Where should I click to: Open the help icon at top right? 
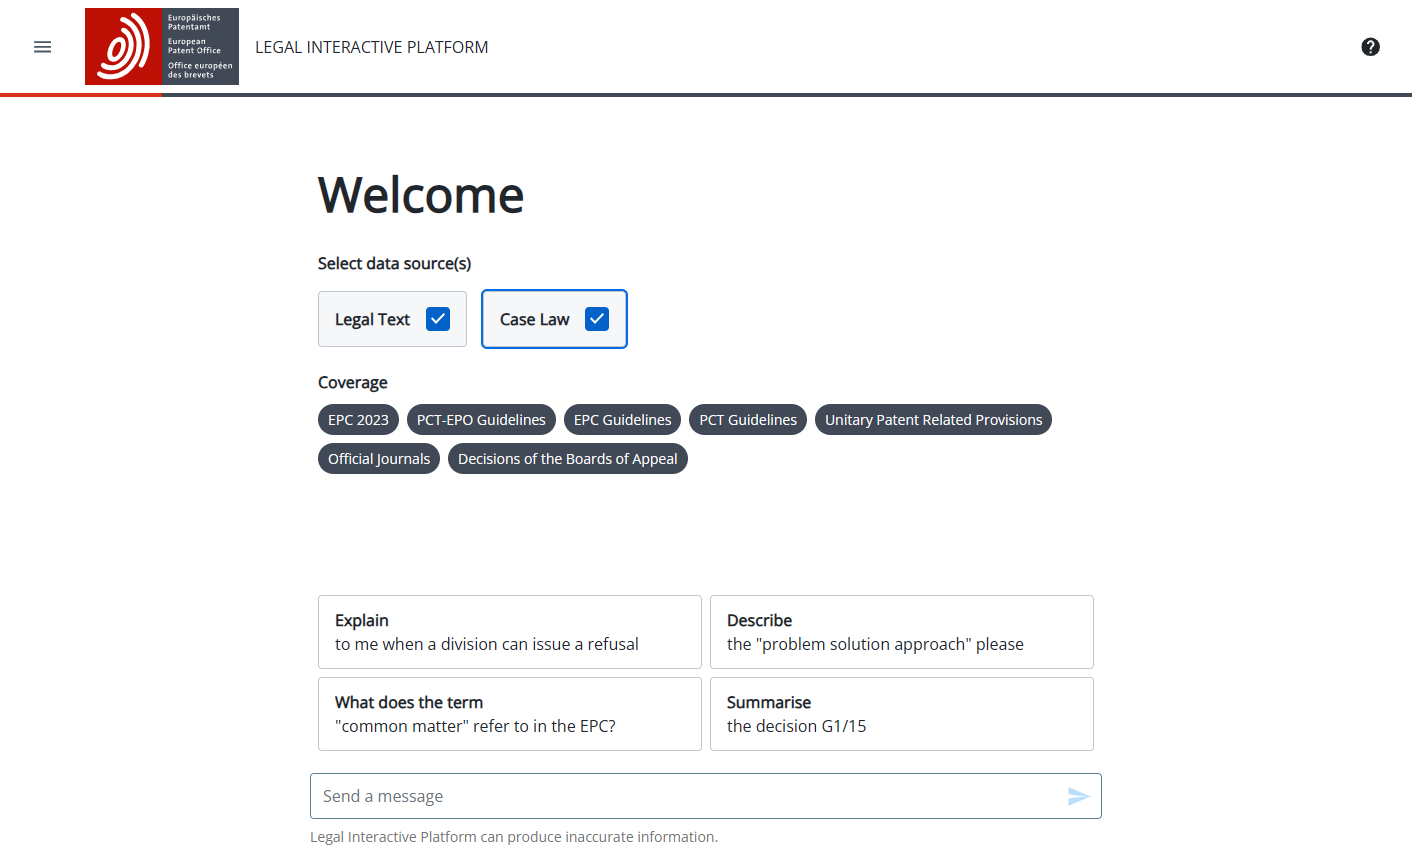[x=1370, y=46]
